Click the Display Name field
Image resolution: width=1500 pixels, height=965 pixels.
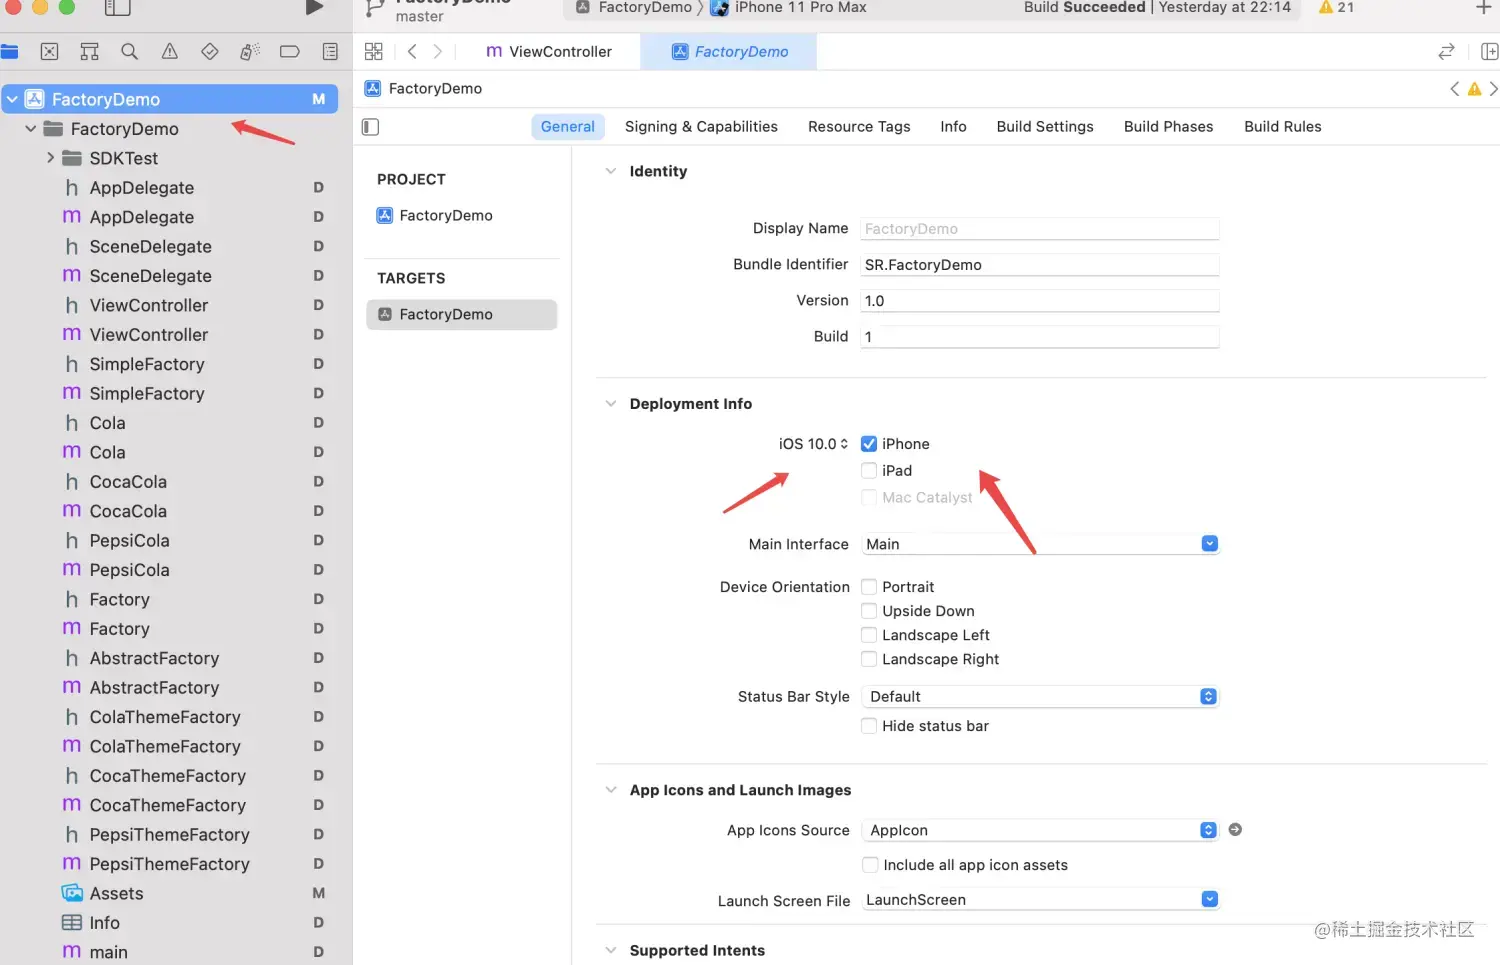click(1040, 229)
